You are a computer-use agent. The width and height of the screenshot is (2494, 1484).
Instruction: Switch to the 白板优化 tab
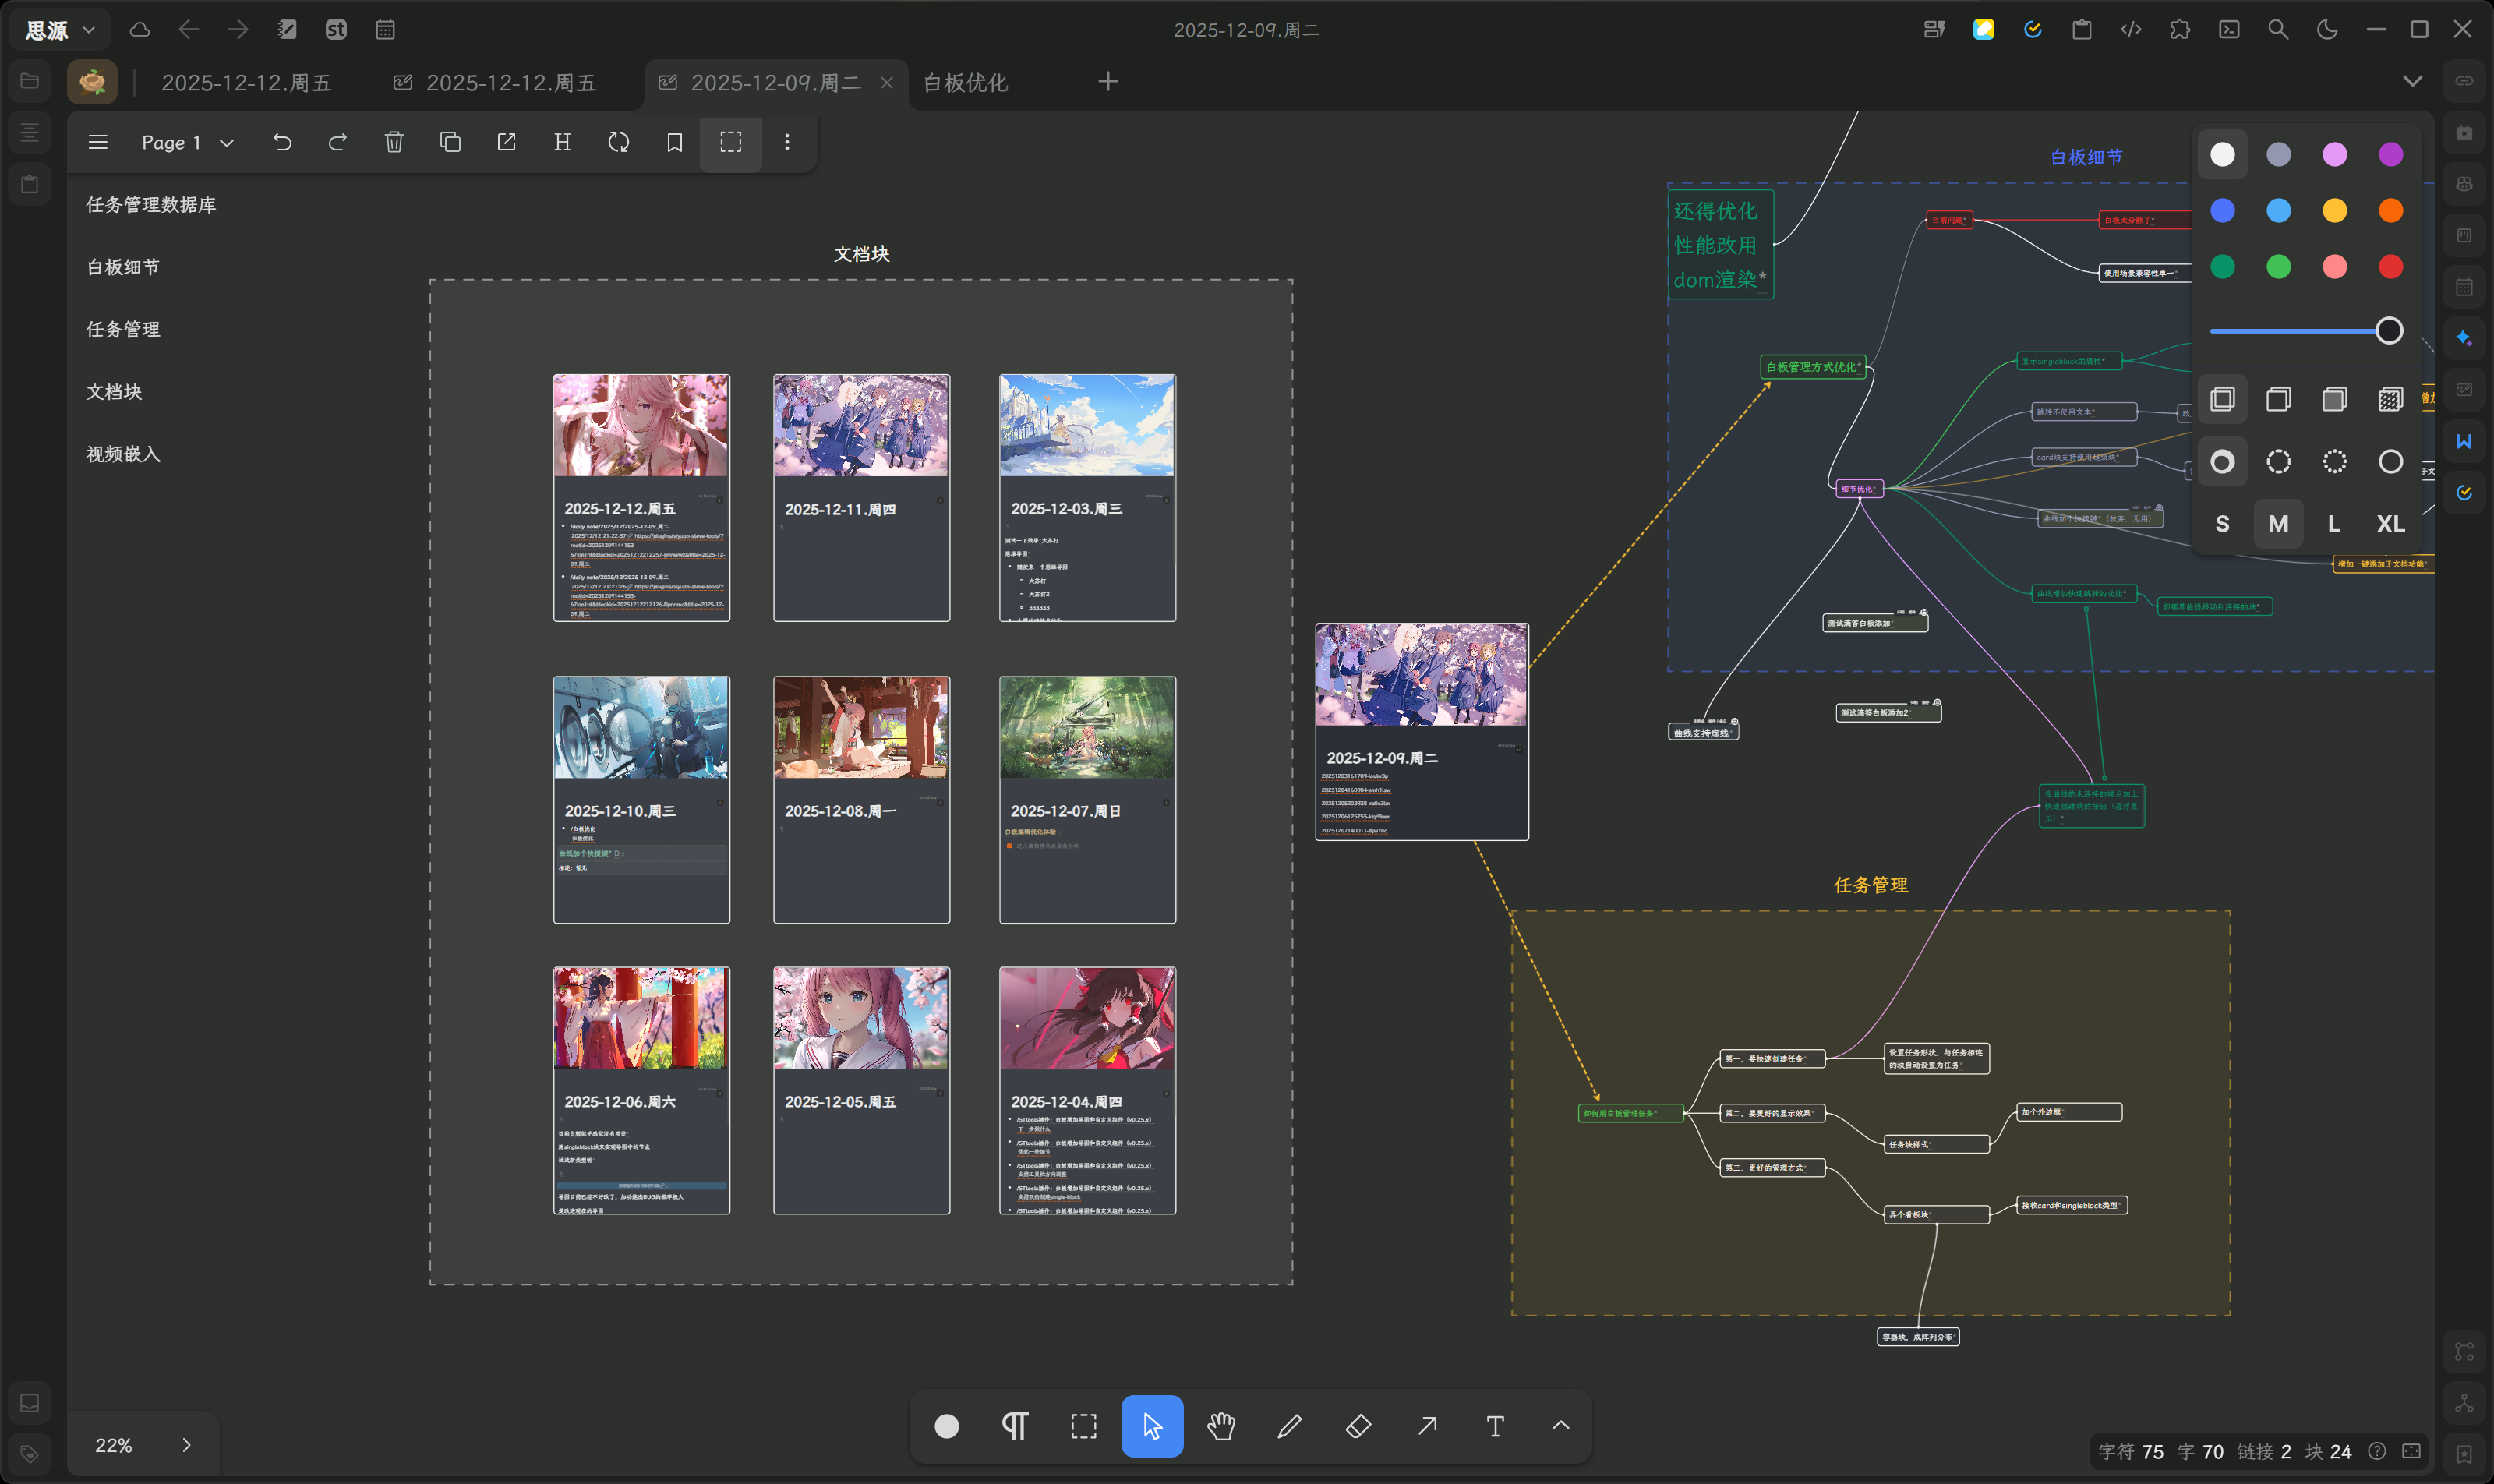coord(965,82)
